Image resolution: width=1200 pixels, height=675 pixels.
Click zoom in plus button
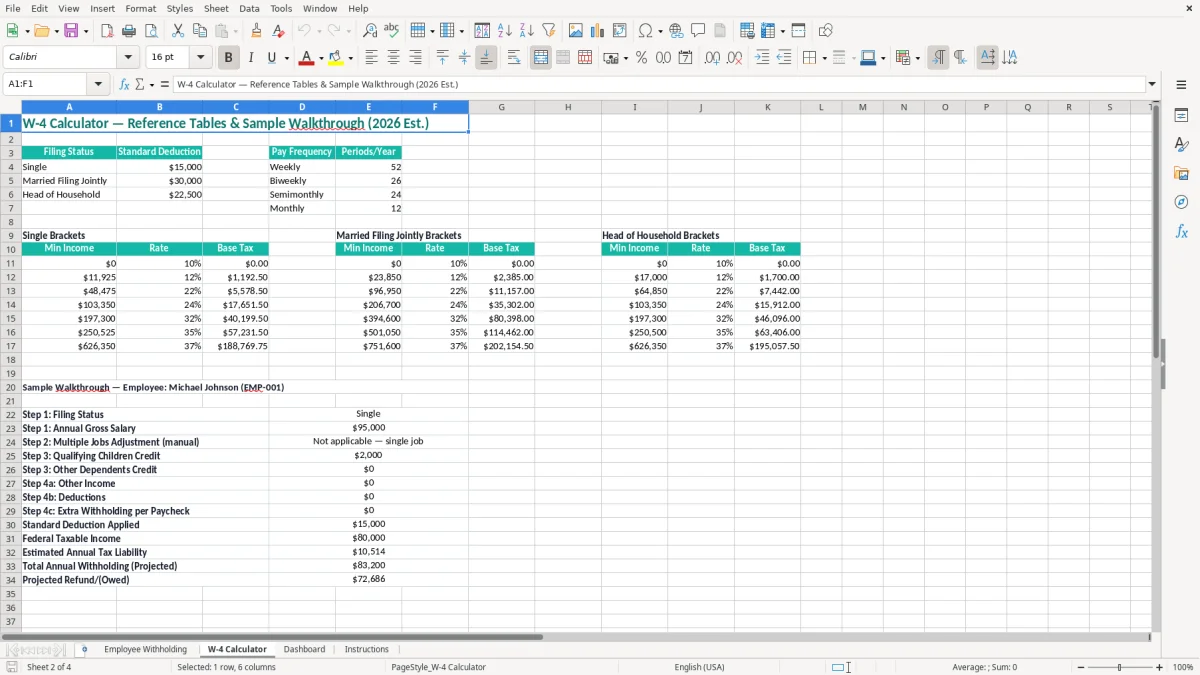point(1160,667)
